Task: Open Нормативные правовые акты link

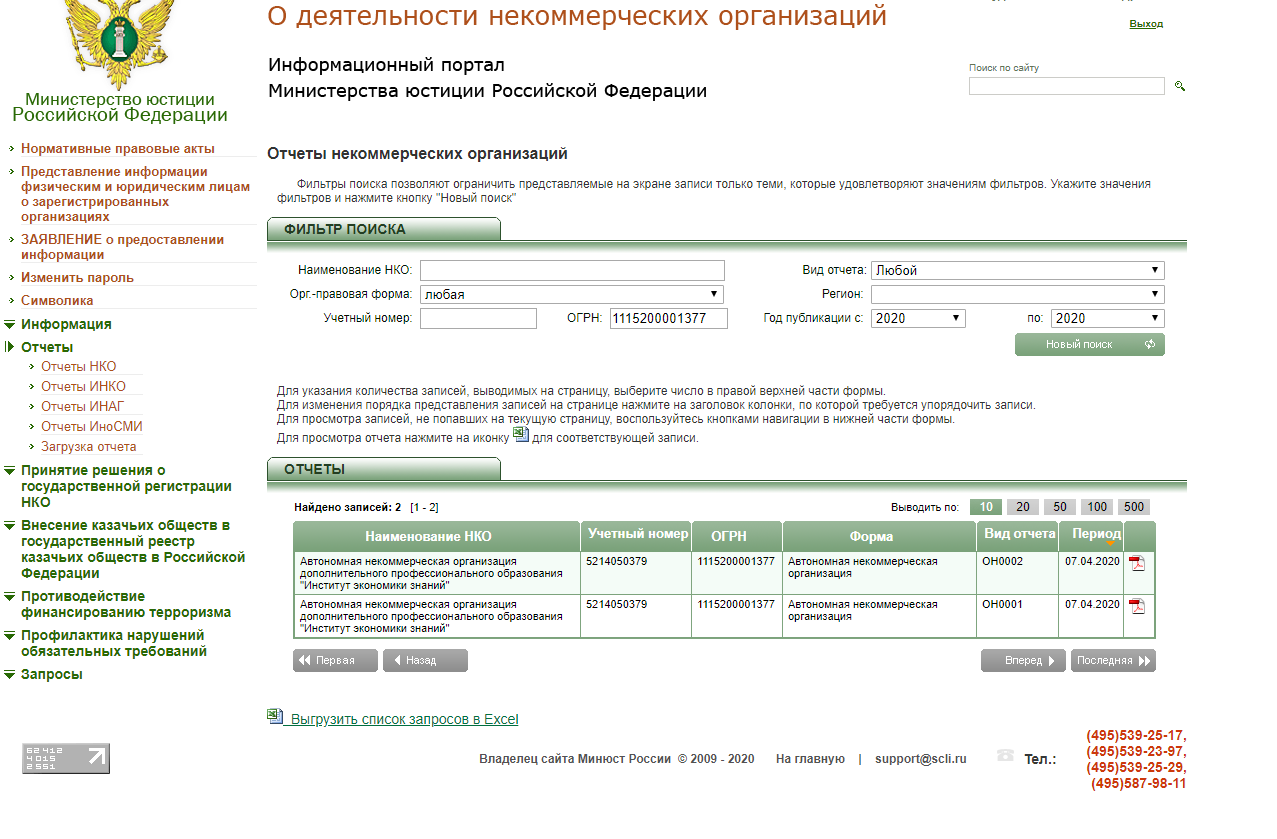Action: 118,149
